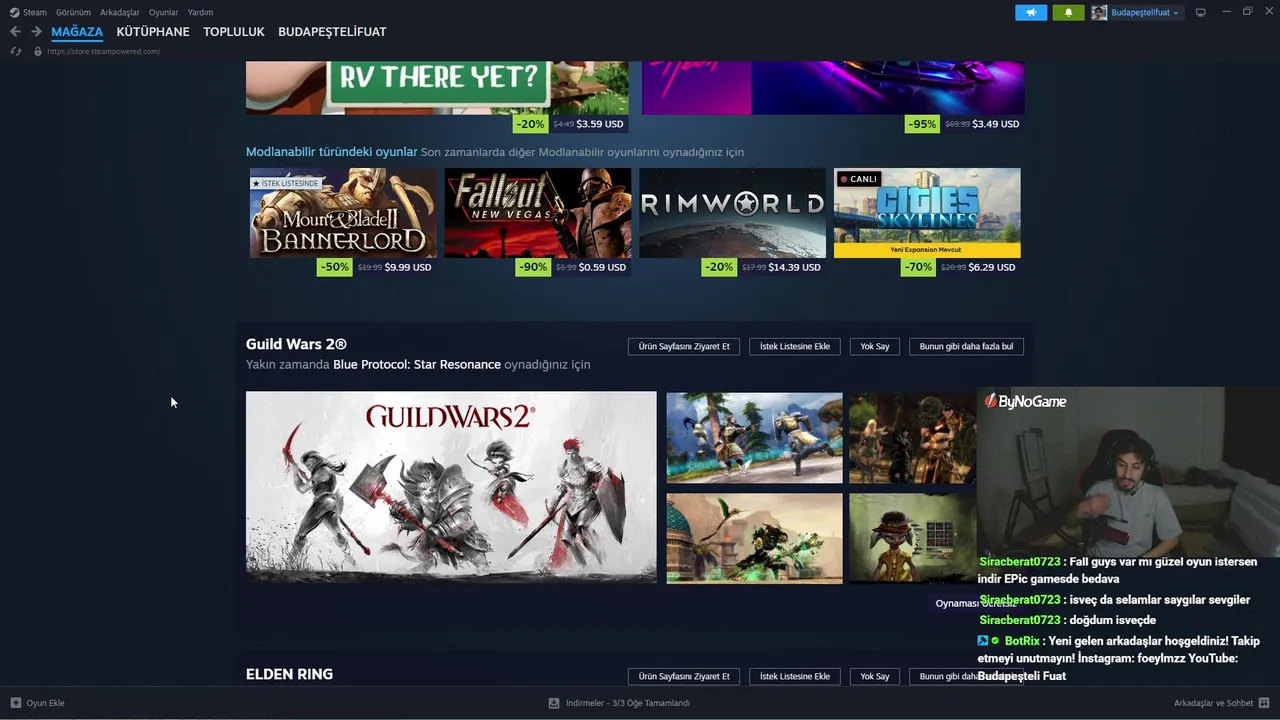View Guild Wars 2 green dragon screenshot

(x=755, y=538)
